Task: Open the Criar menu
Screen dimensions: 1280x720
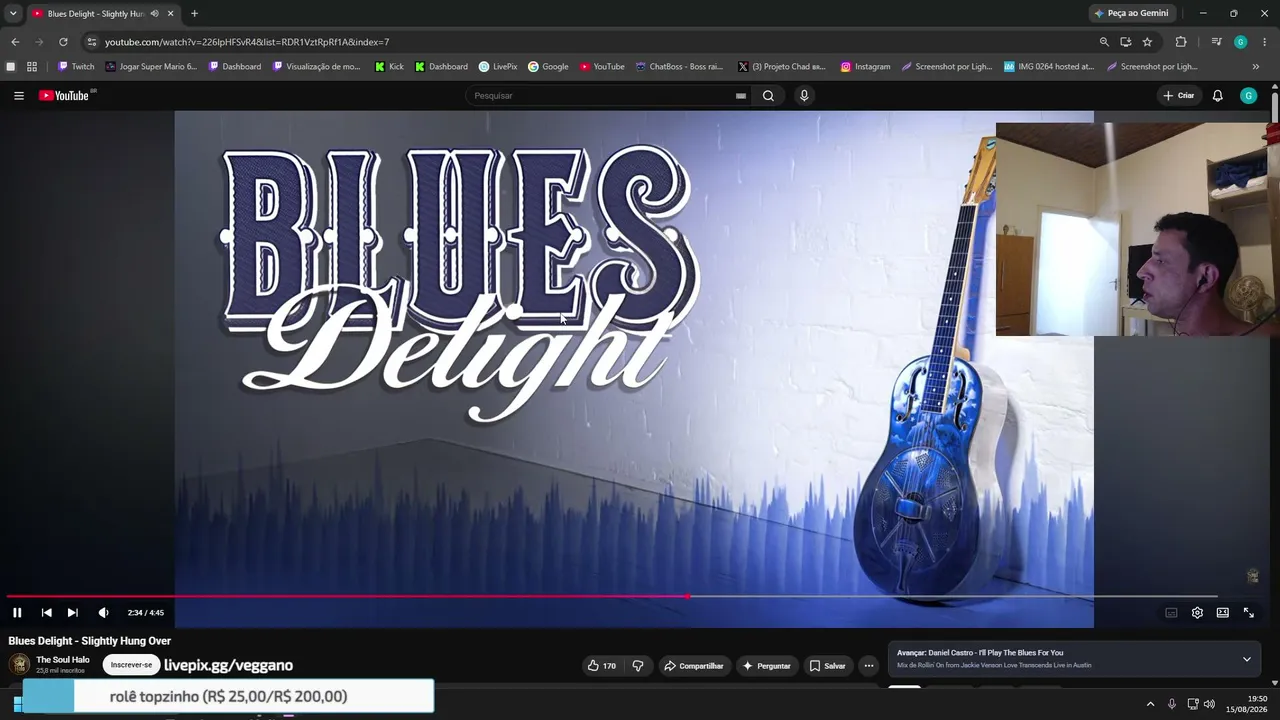Action: [x=1179, y=96]
